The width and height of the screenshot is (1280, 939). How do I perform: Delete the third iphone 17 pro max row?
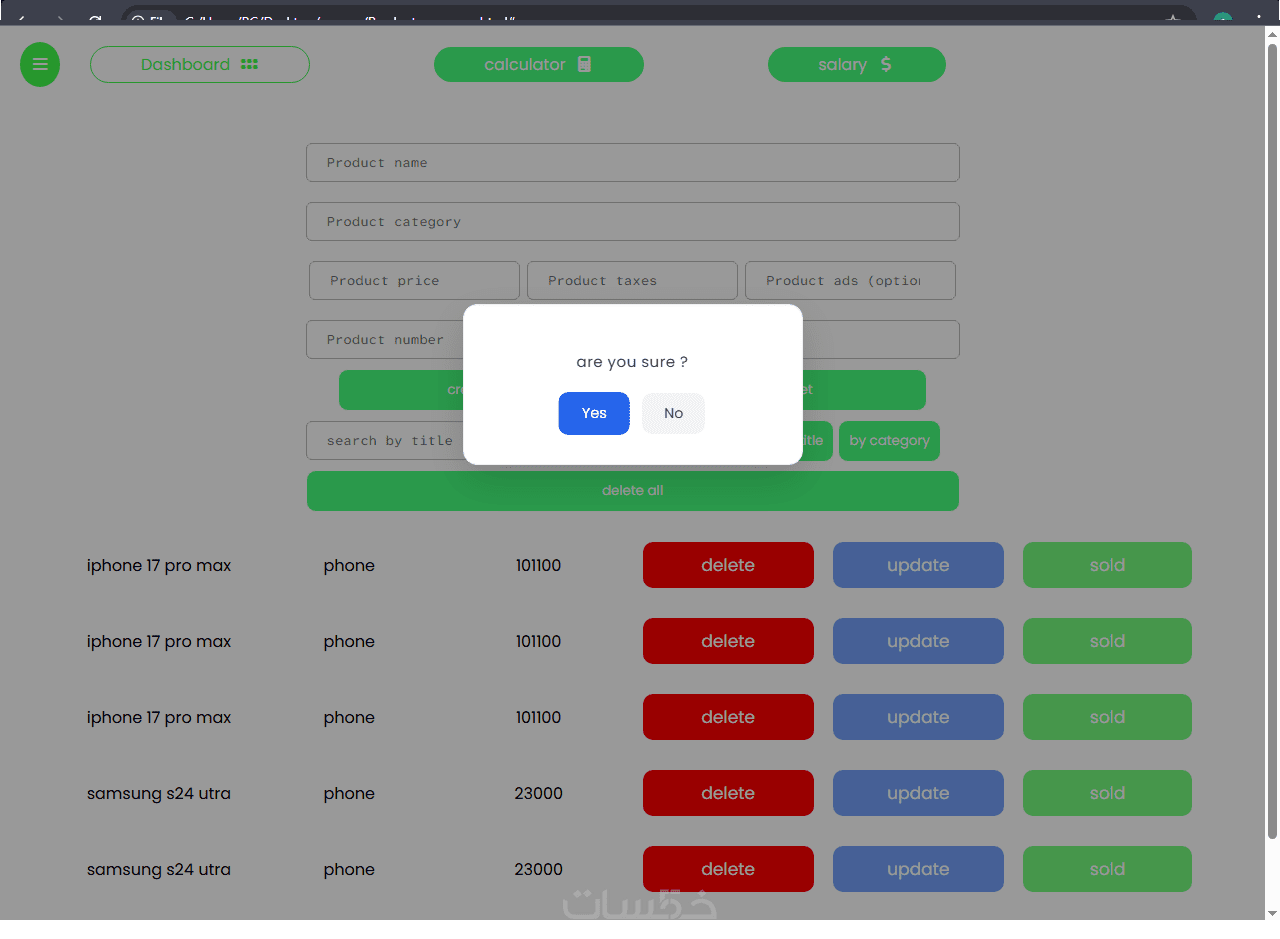[x=728, y=717]
